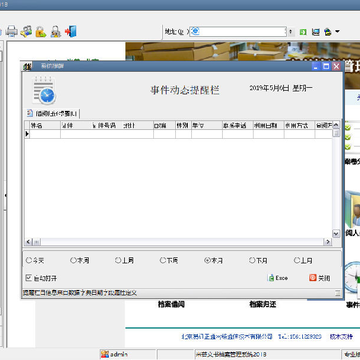
Task: Click the date text 2019年5月6日 星期一
Action: pos(281,88)
